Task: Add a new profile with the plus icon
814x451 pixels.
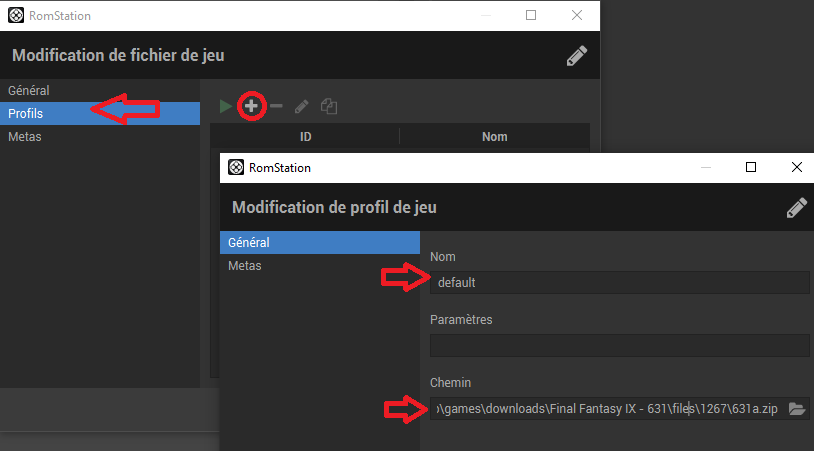Action: [x=252, y=105]
